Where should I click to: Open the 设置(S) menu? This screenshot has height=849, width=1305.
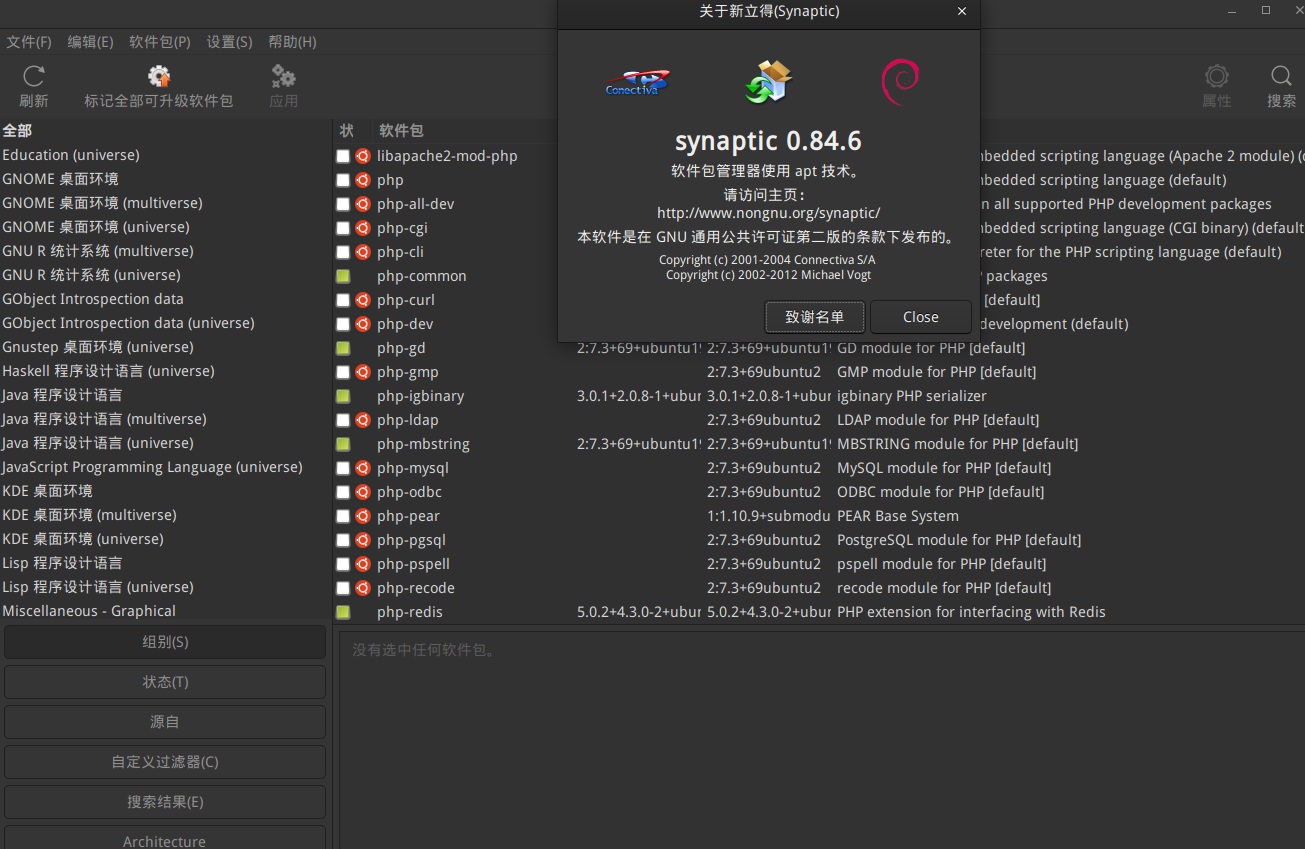click(229, 42)
